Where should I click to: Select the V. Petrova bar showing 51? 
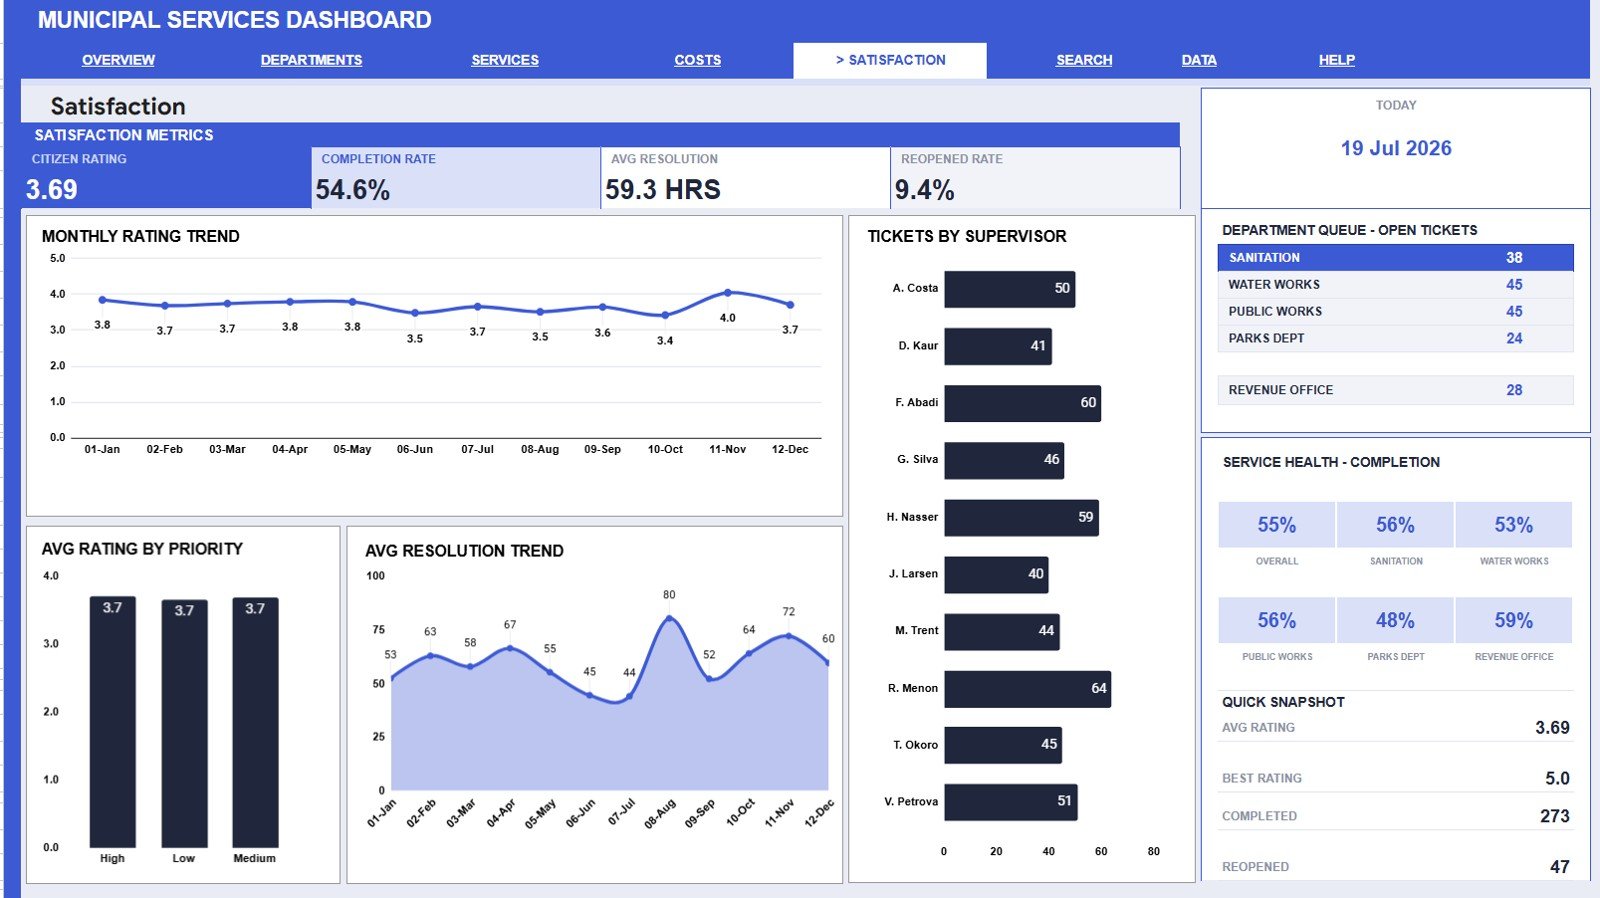(1011, 802)
